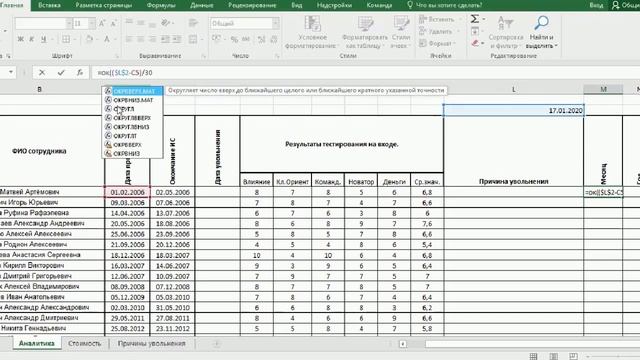This screenshot has width=640, height=360.
Task: Click in the formula bar text
Action: click(x=125, y=73)
